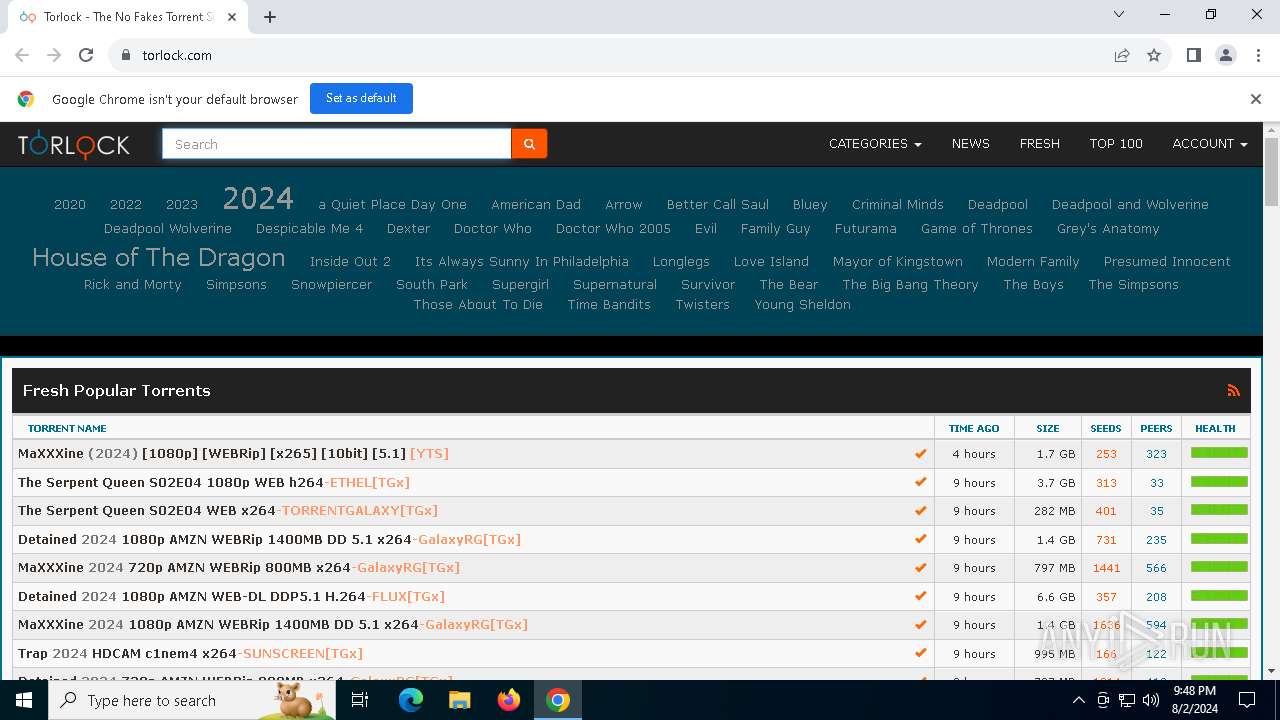Open Task View on the taskbar

click(x=360, y=700)
